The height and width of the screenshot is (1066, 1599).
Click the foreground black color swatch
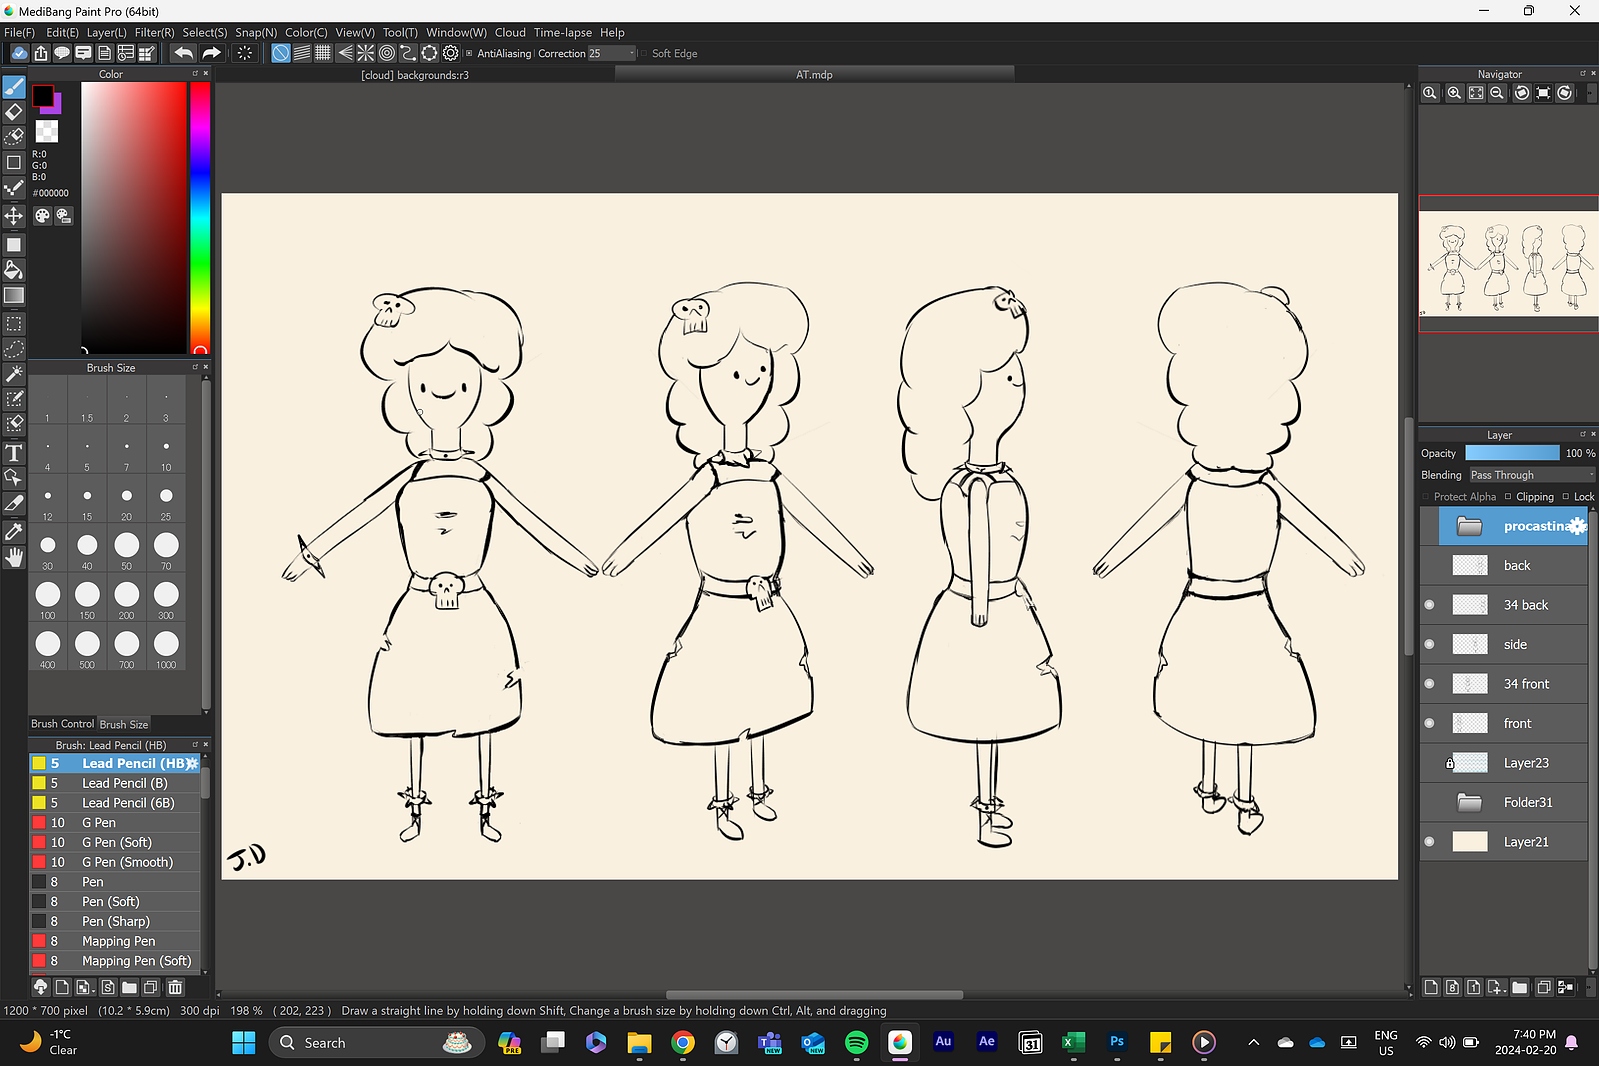click(x=42, y=95)
